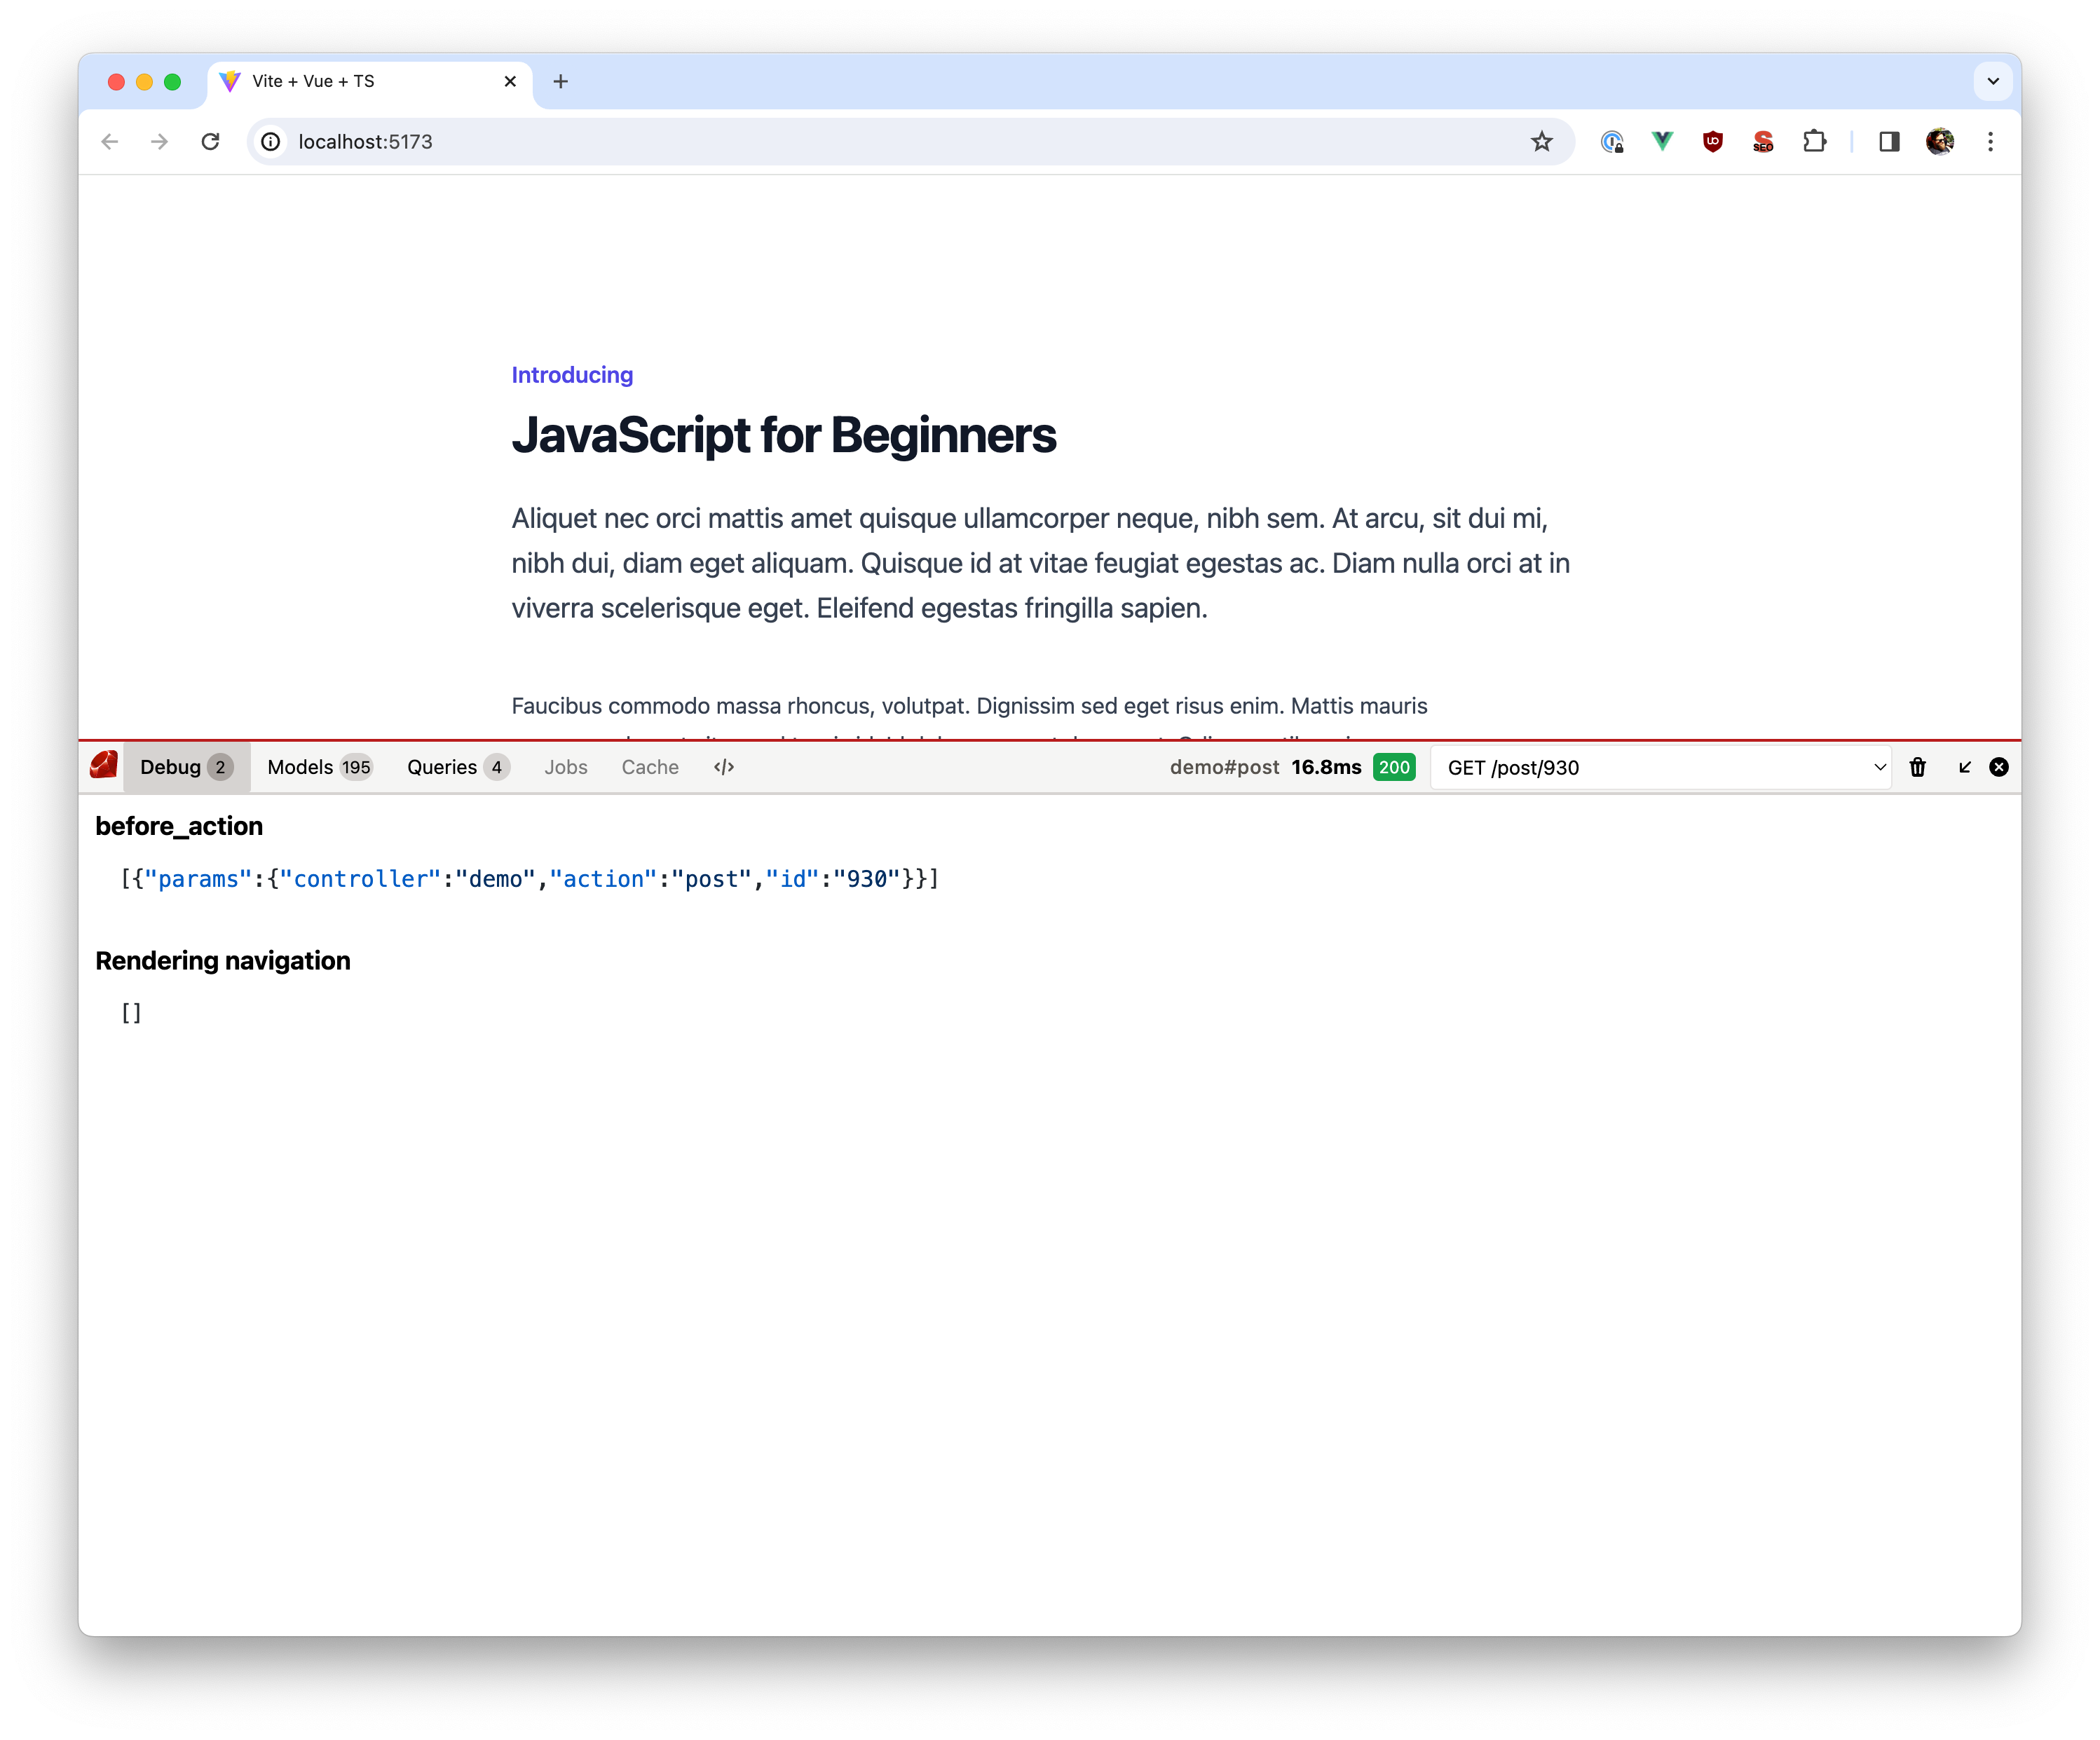
Task: Close the debug bar with the X button
Action: (1998, 766)
